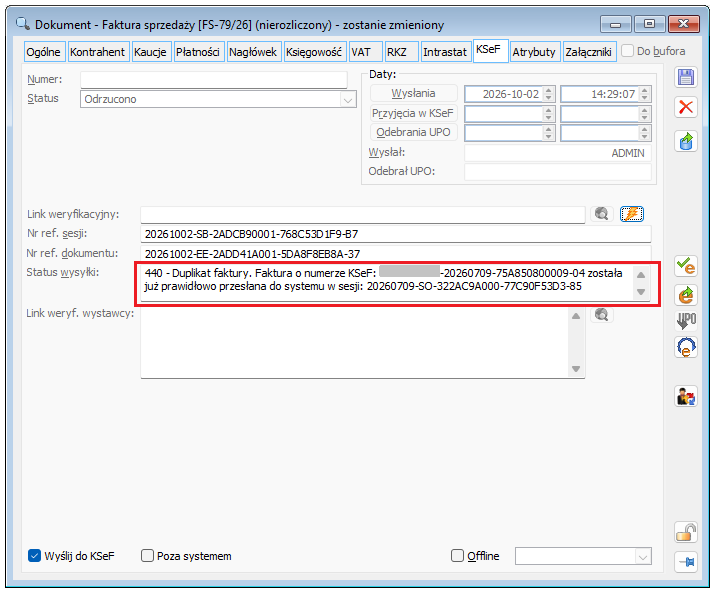Click down arrow of Link weryf. wystawcy scrollbar
This screenshot has width=713, height=592.
click(x=576, y=369)
